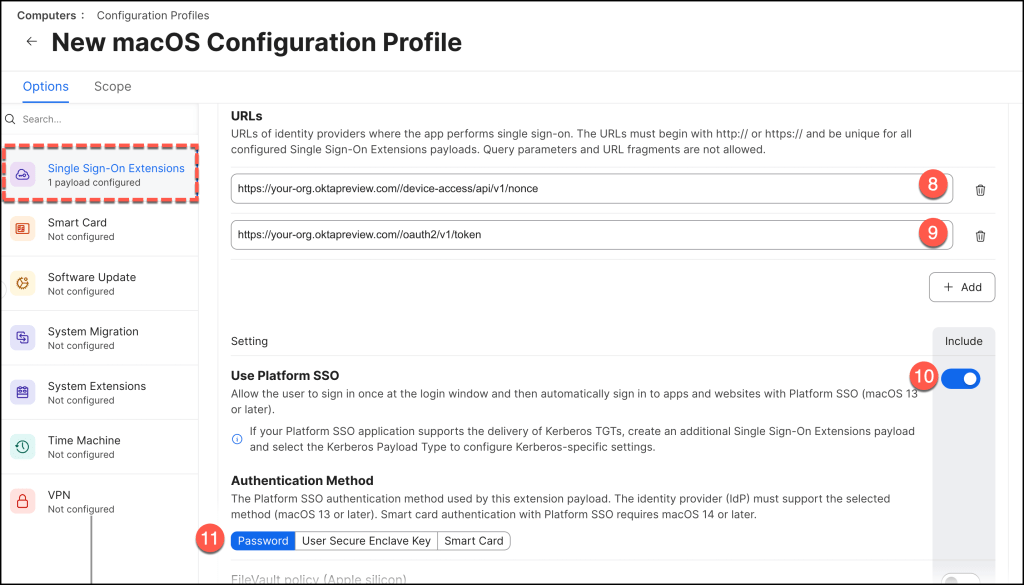Delete the oauth2 token URL entry
The height and width of the screenshot is (585, 1024).
[980, 235]
